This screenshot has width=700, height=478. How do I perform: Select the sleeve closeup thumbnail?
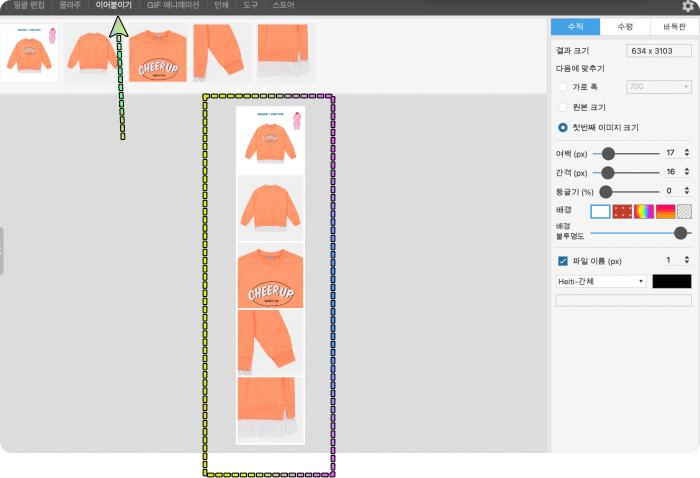[222, 53]
